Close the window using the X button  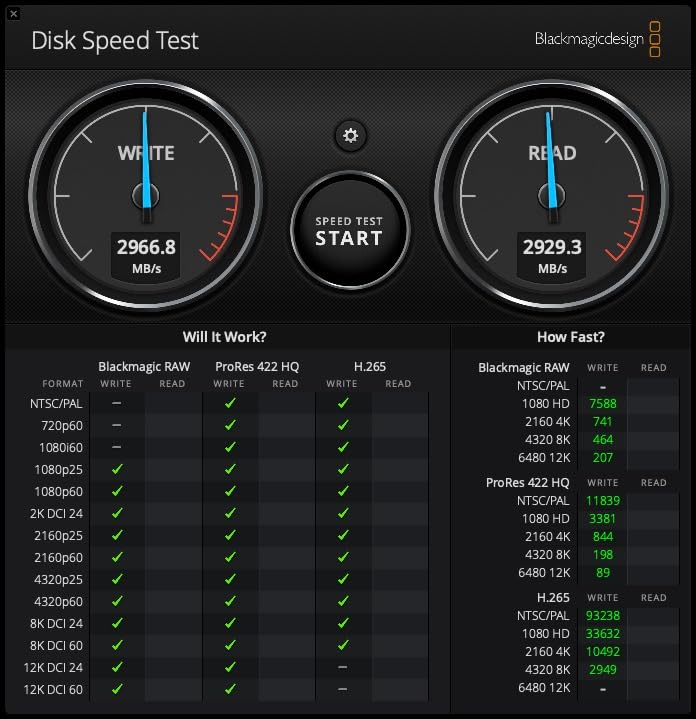[x=13, y=13]
